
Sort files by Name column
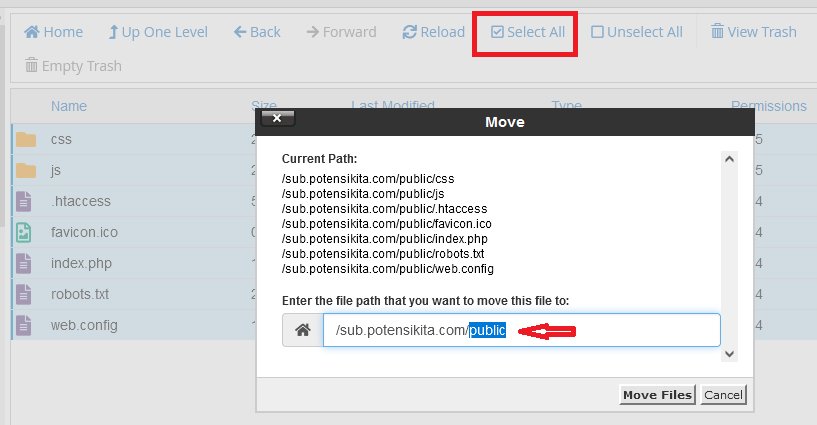(x=69, y=106)
